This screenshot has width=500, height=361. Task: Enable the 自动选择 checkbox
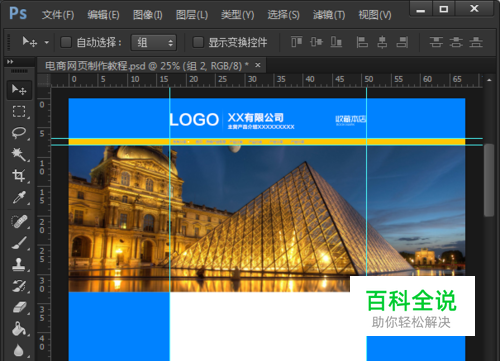click(x=66, y=42)
